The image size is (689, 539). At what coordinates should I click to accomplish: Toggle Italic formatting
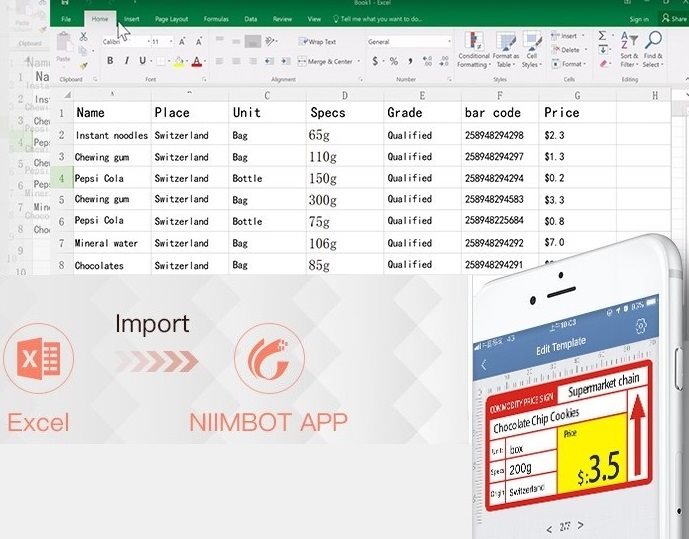pos(127,61)
